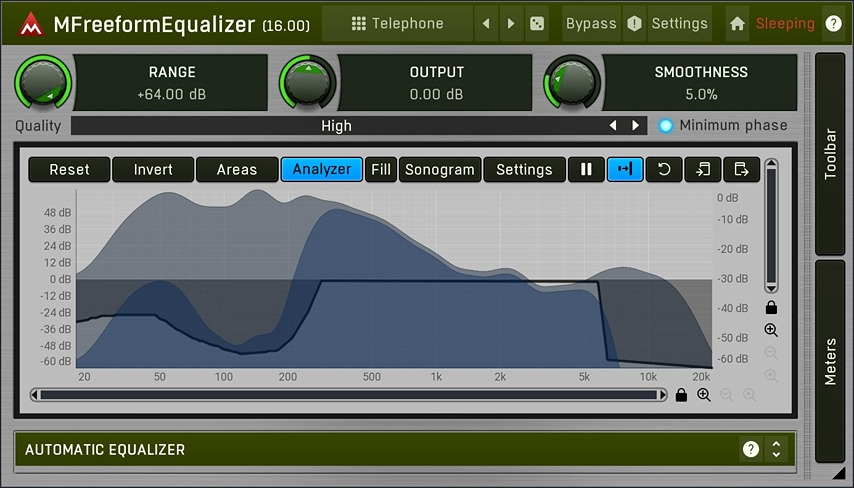Toggle the highlighted blue arrow-bar icon
Screen dimensions: 854x488
[625, 169]
